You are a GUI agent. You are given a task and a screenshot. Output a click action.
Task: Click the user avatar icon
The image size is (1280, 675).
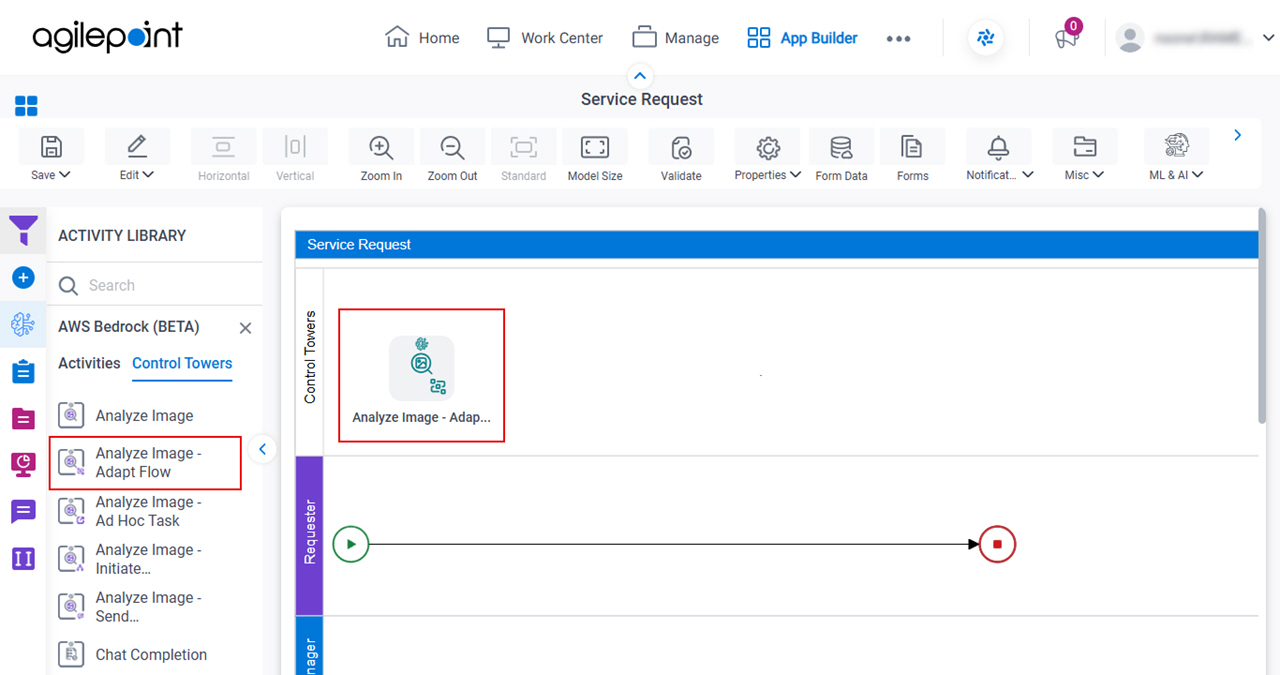coord(1130,38)
